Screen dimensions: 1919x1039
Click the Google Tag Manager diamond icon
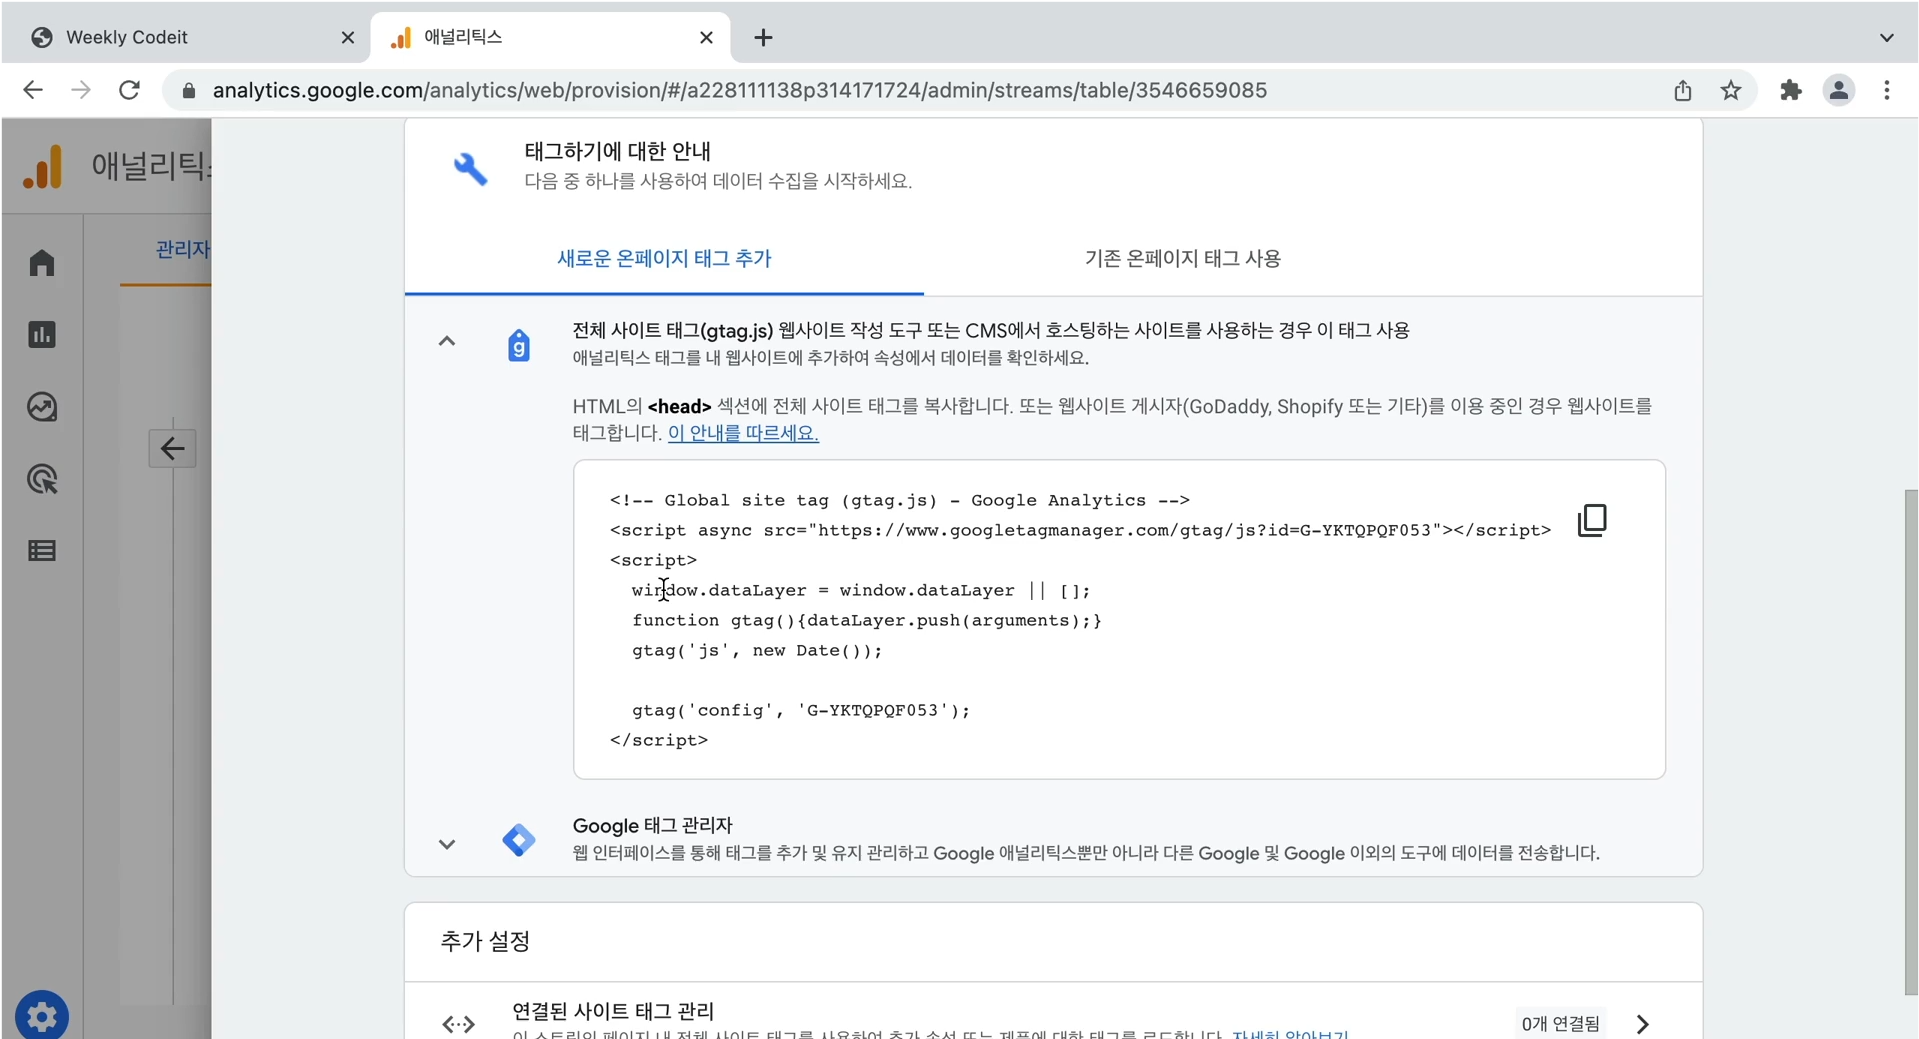point(518,840)
